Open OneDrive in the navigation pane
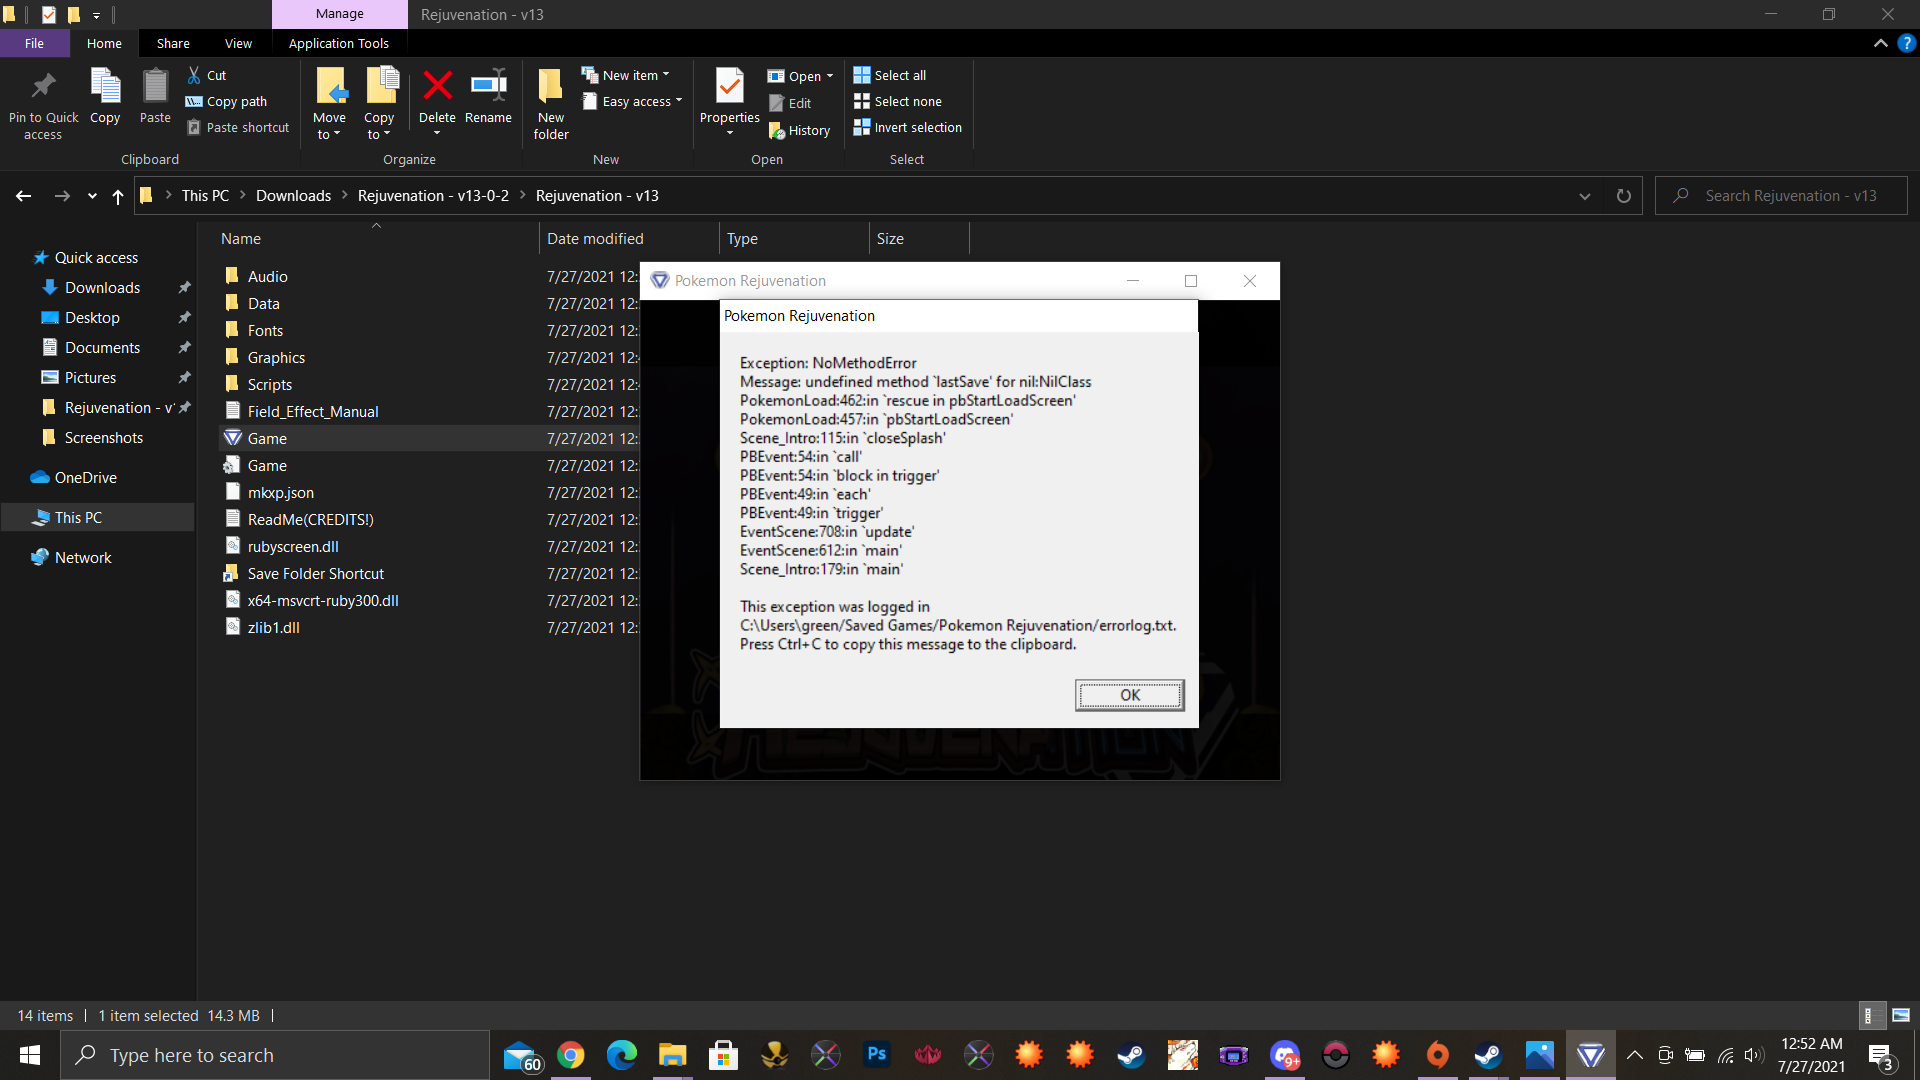The width and height of the screenshot is (1920, 1080). pyautogui.click(x=85, y=477)
